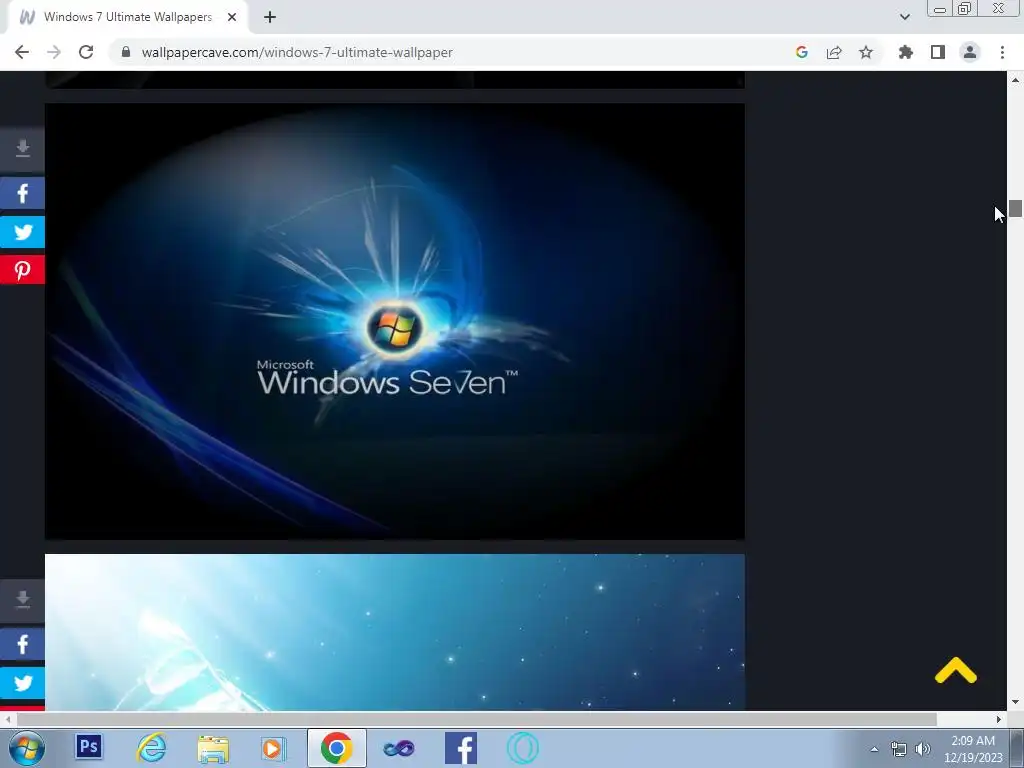The image size is (1024, 768).
Task: Open the Facebook taskbar shortcut
Action: (x=461, y=748)
